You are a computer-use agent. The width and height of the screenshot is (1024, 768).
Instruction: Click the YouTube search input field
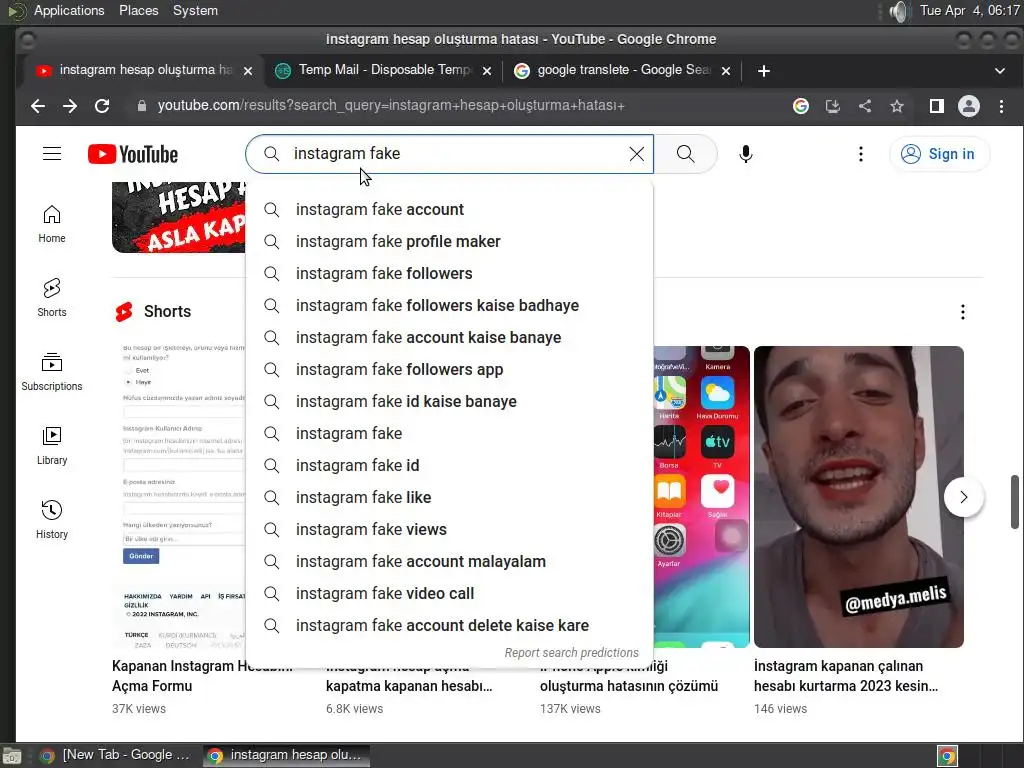click(451, 153)
